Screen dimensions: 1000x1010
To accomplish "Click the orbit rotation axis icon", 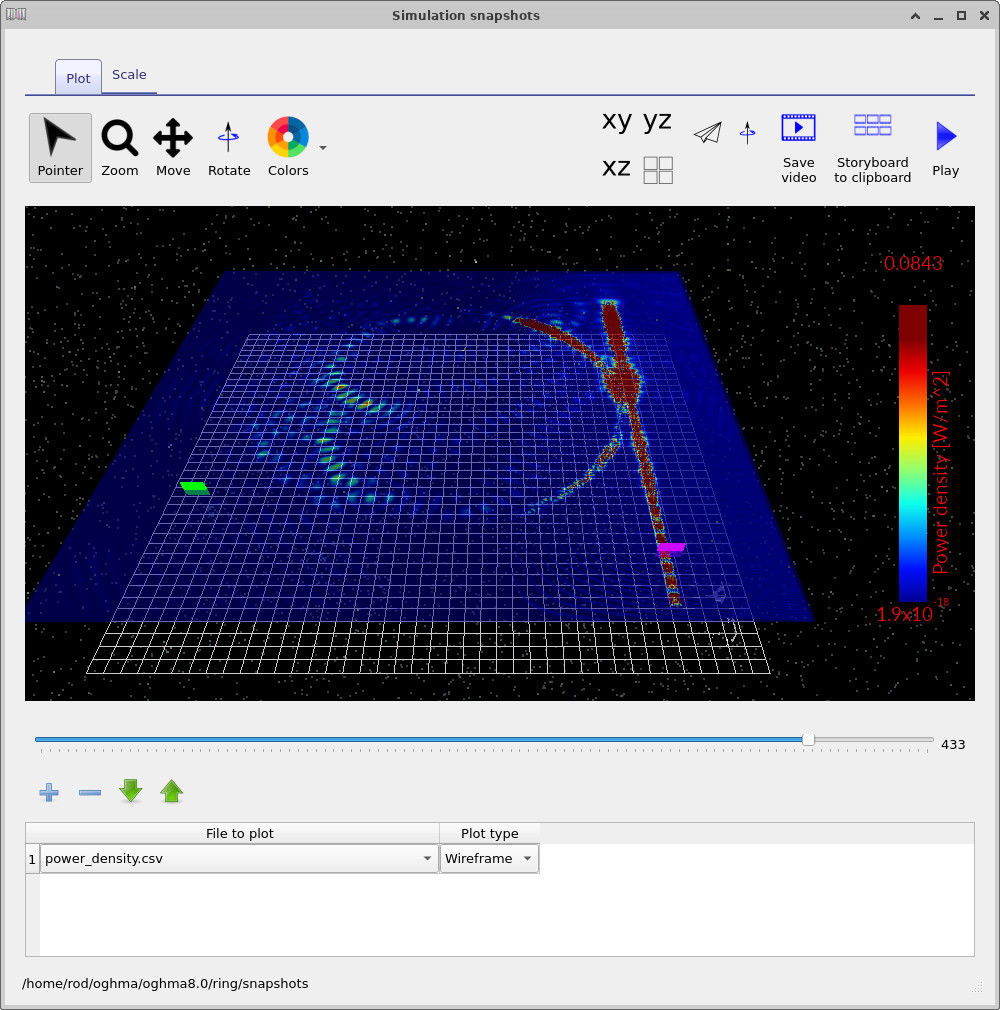I will (x=747, y=131).
